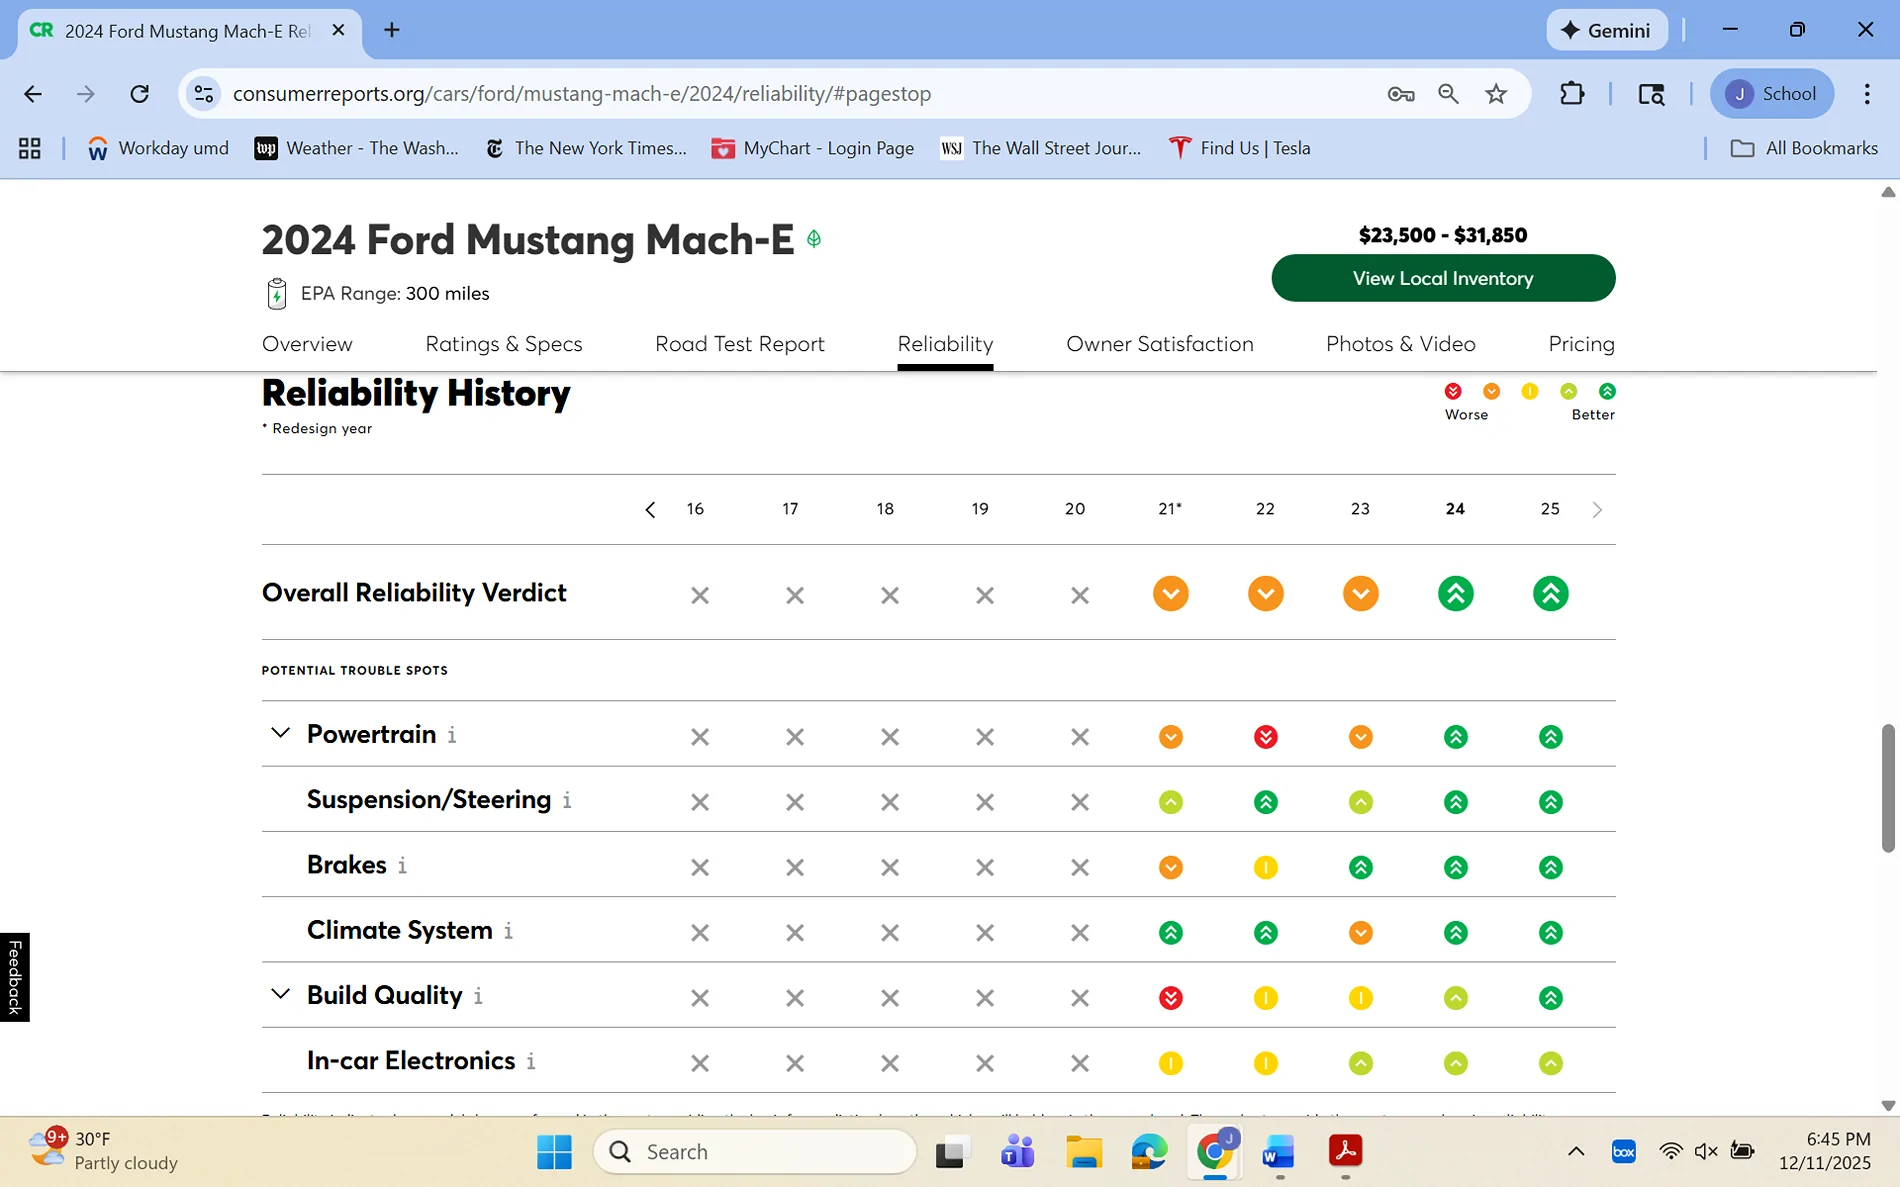The height and width of the screenshot is (1187, 1900).
Task: Click the taskbar Search box
Action: coord(755,1152)
